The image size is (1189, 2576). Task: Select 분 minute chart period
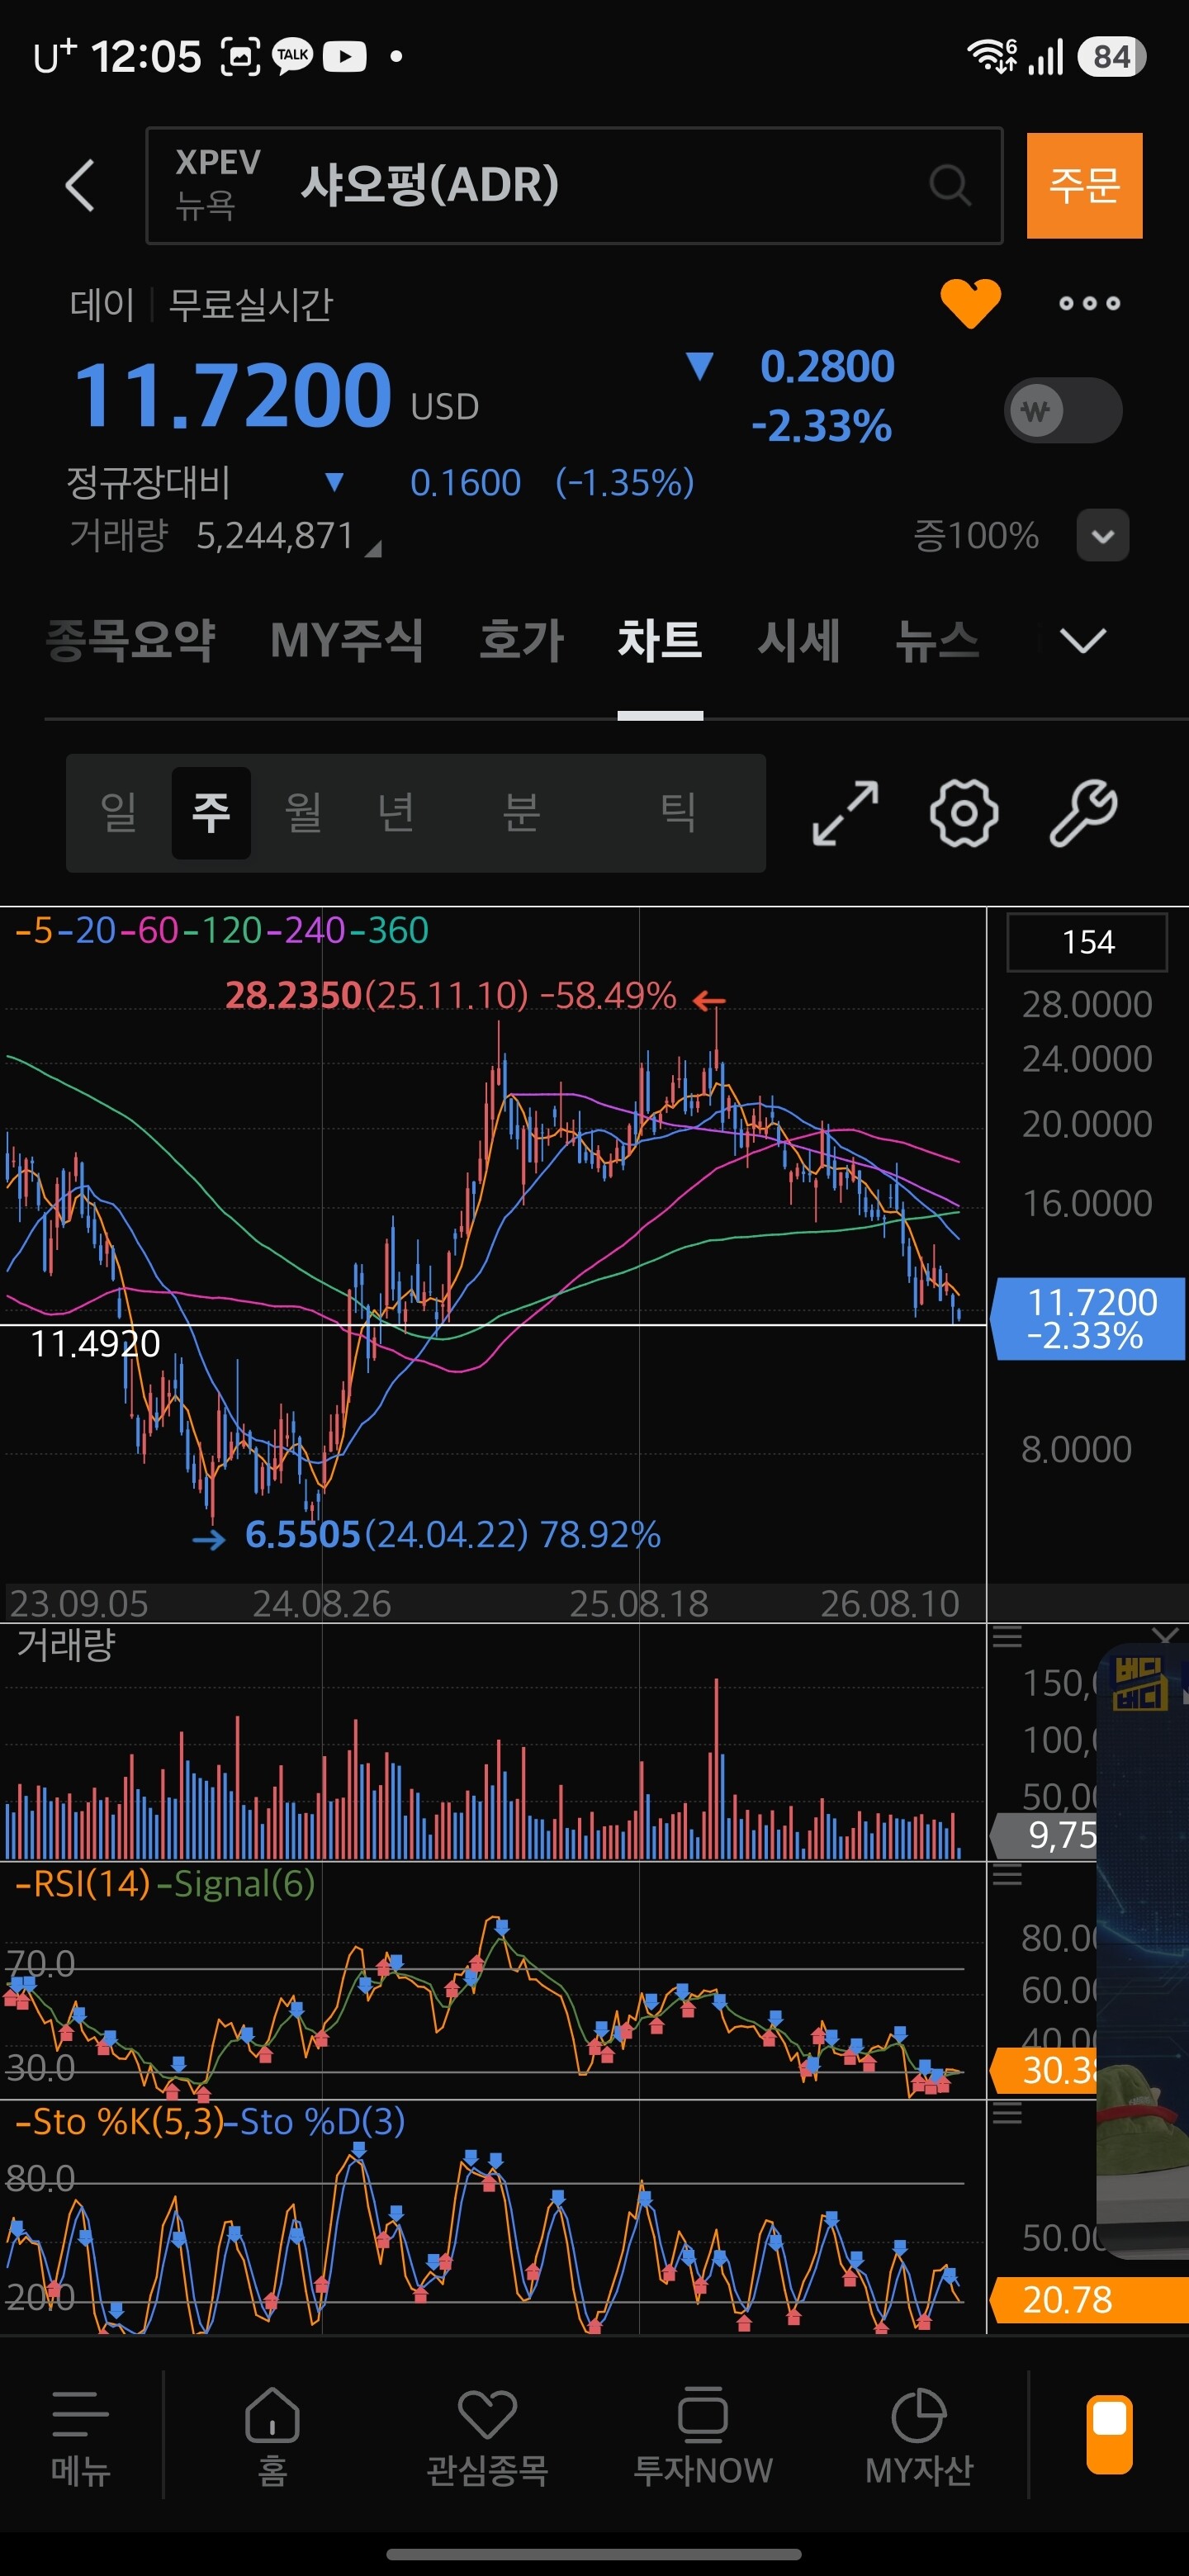[521, 811]
